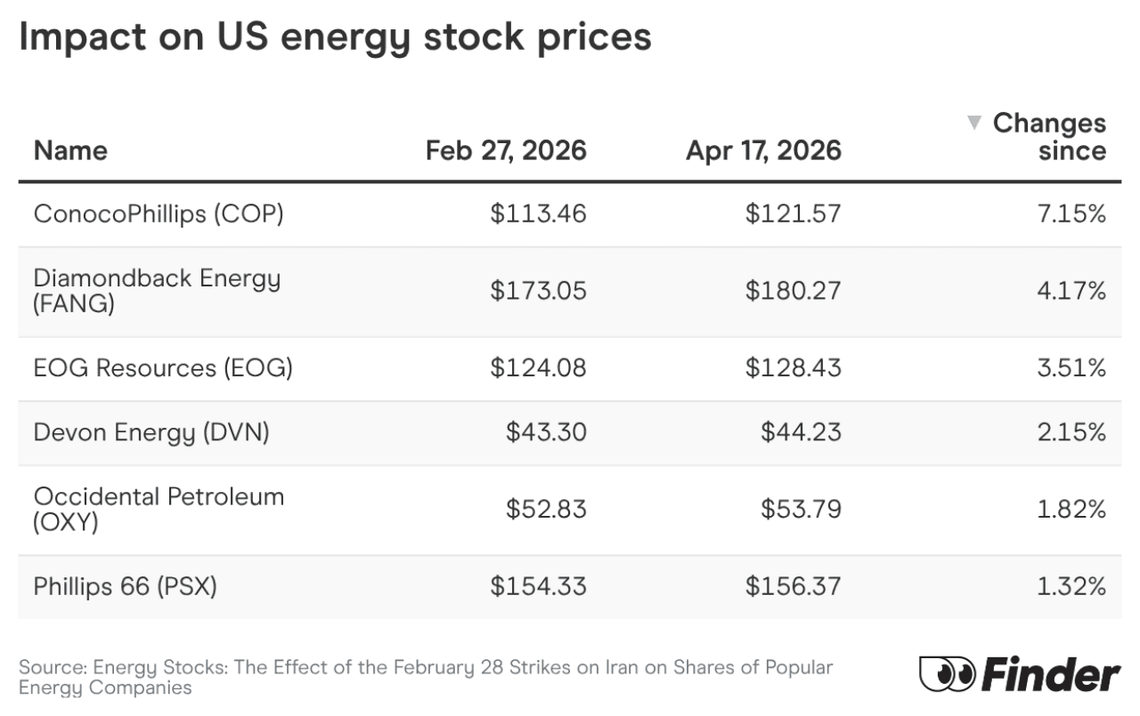Click the Devon Energy (DVN) name
The height and width of the screenshot is (716, 1140).
tap(151, 432)
